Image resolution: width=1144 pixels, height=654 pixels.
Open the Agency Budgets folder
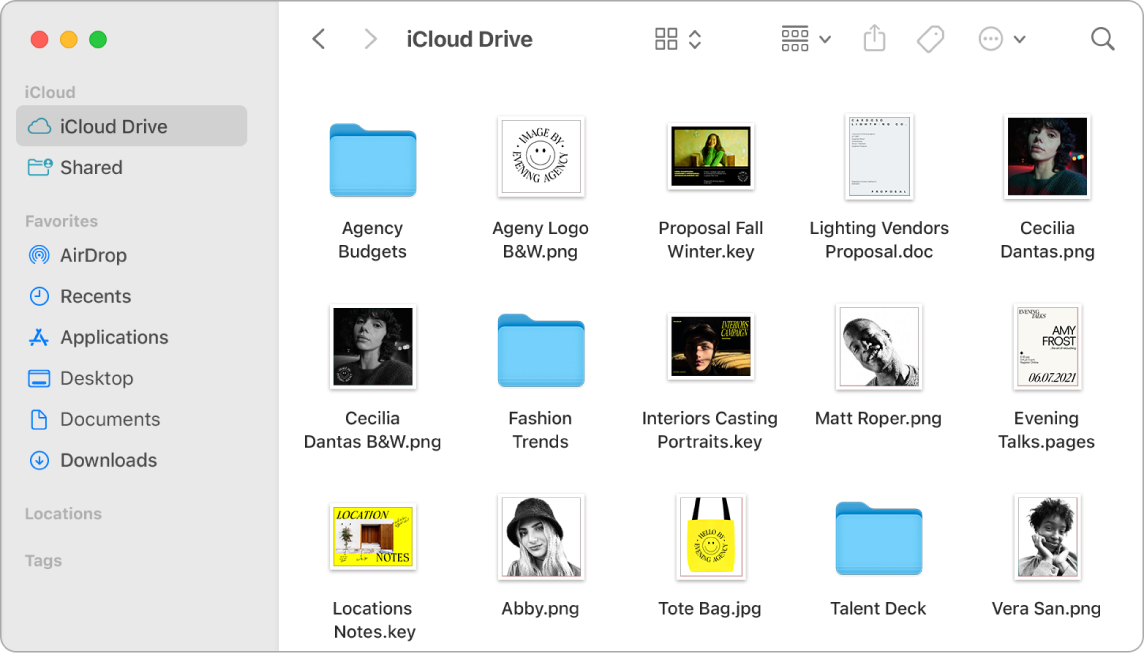(x=372, y=160)
